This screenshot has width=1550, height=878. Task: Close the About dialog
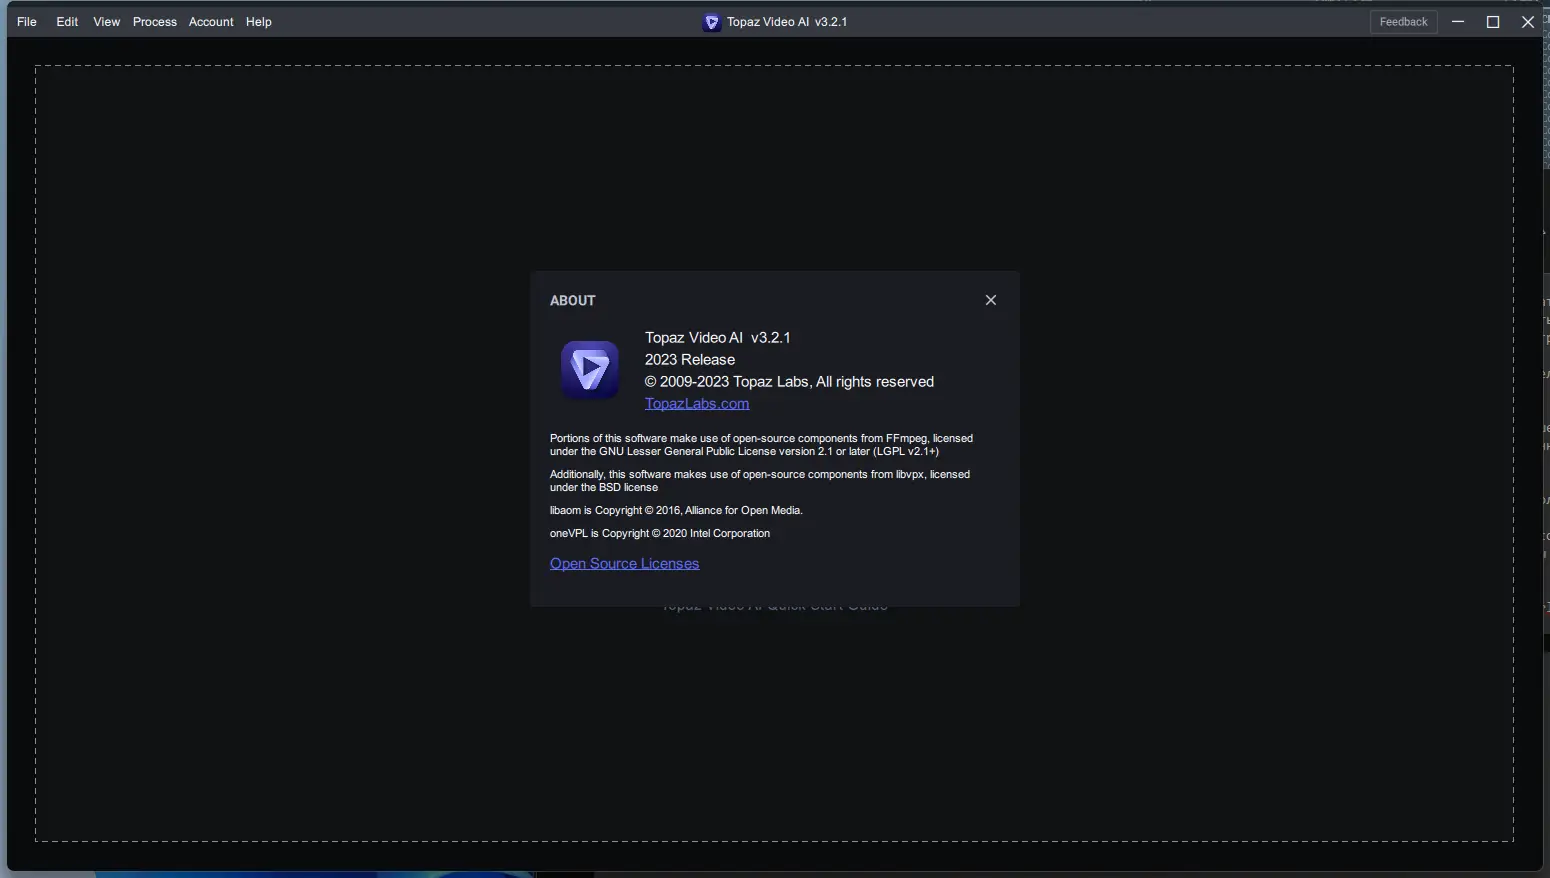click(991, 300)
